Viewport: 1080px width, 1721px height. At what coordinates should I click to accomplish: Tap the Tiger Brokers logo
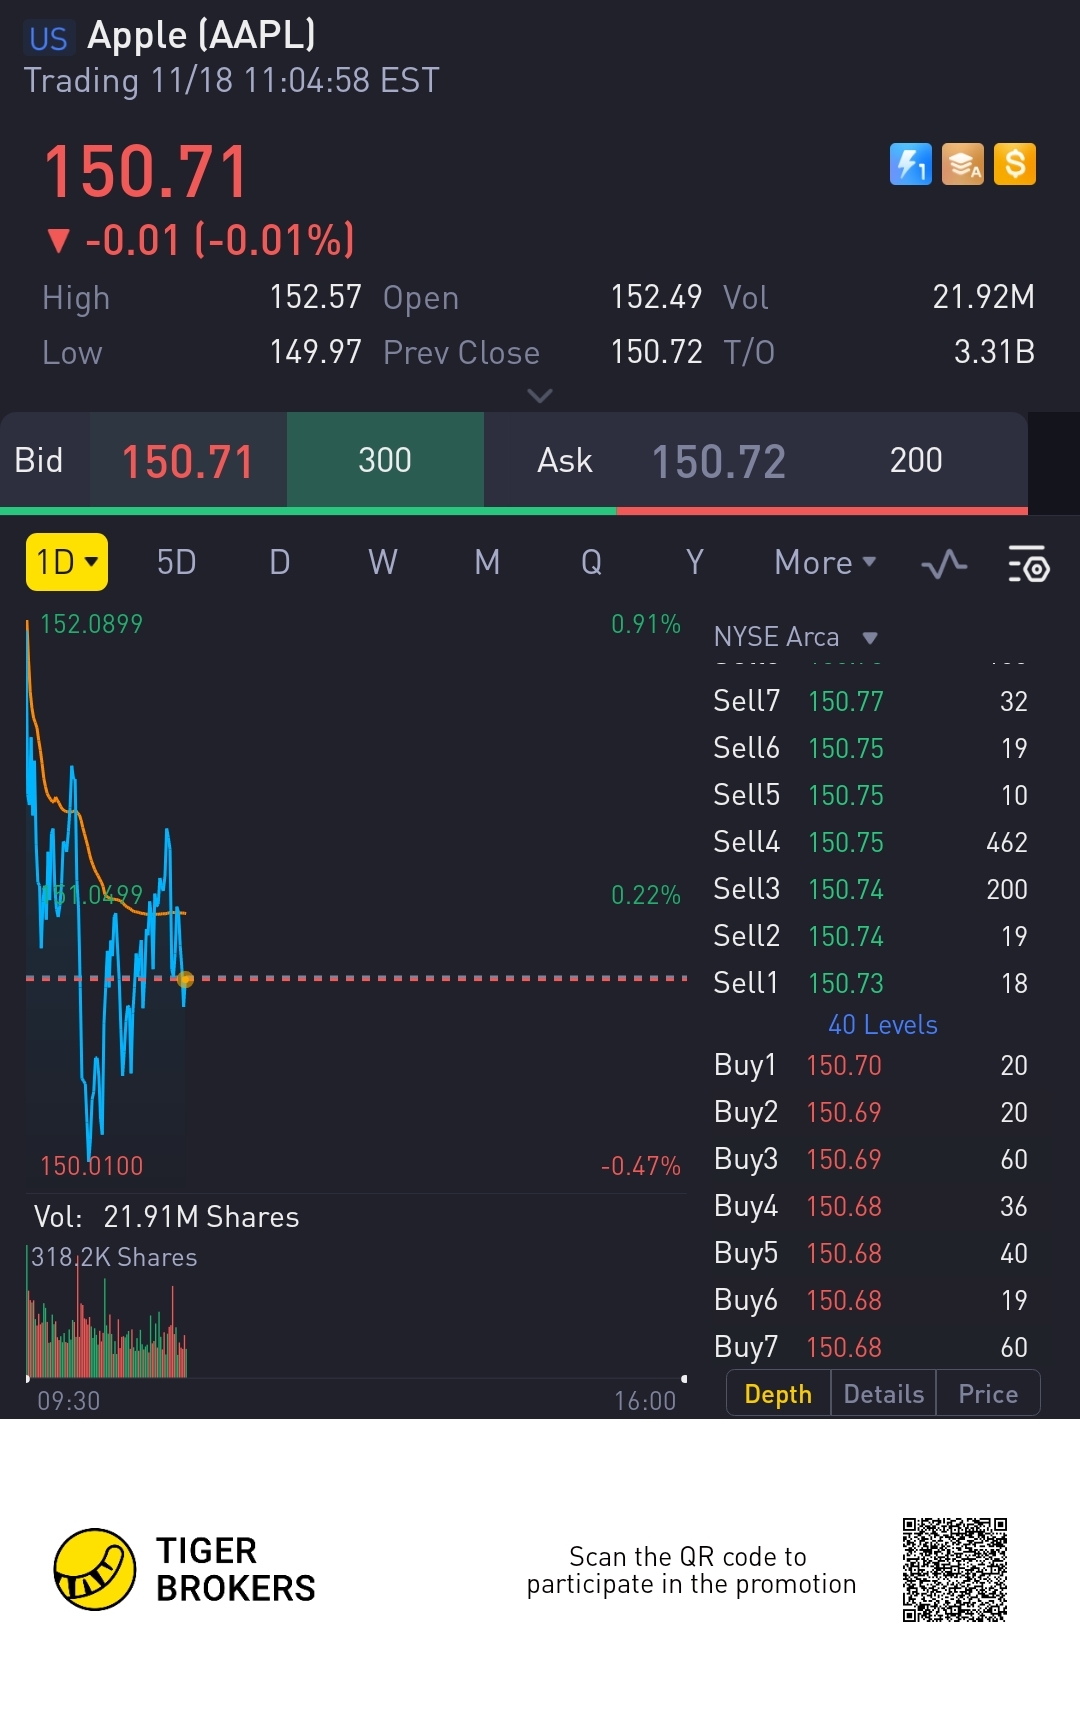point(95,1569)
